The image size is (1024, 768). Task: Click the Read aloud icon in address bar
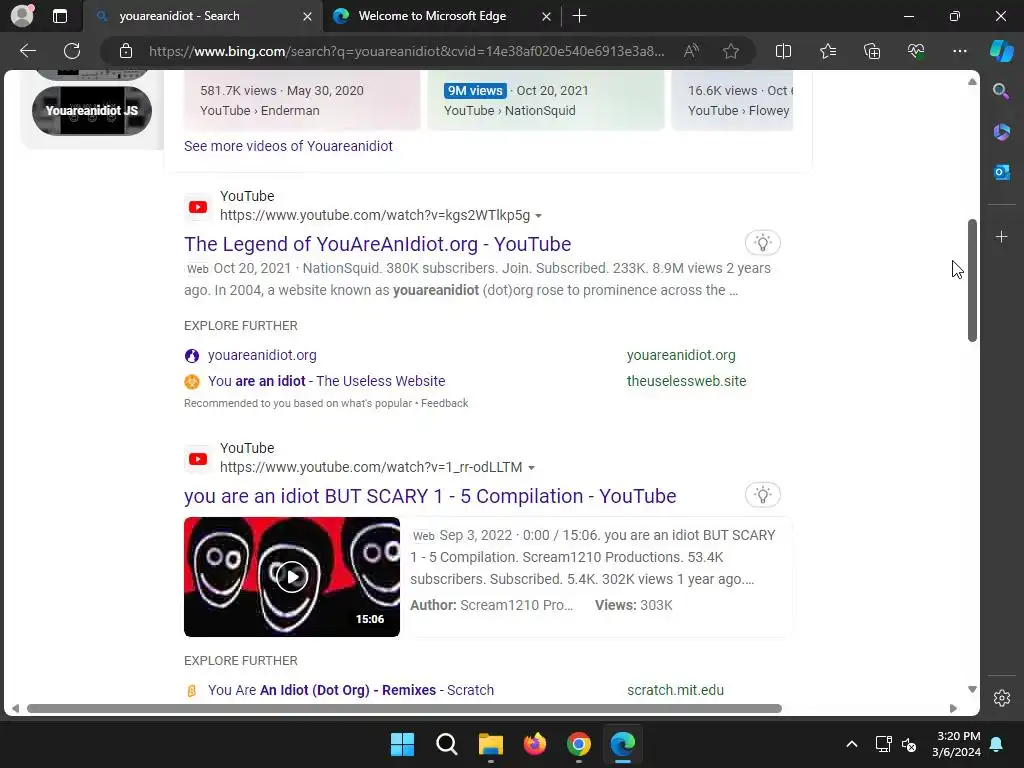(x=691, y=51)
